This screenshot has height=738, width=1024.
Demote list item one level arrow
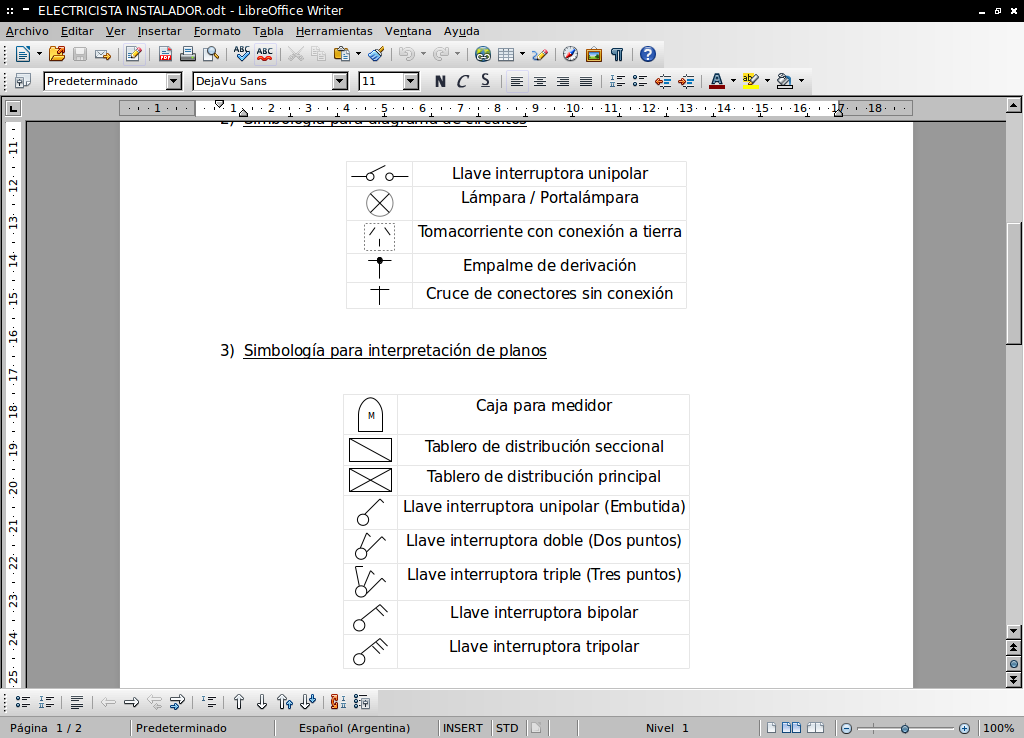point(131,702)
